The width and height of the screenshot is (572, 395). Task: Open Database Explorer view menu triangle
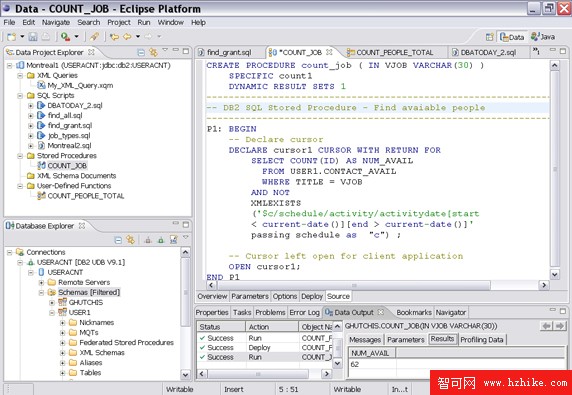(x=186, y=238)
